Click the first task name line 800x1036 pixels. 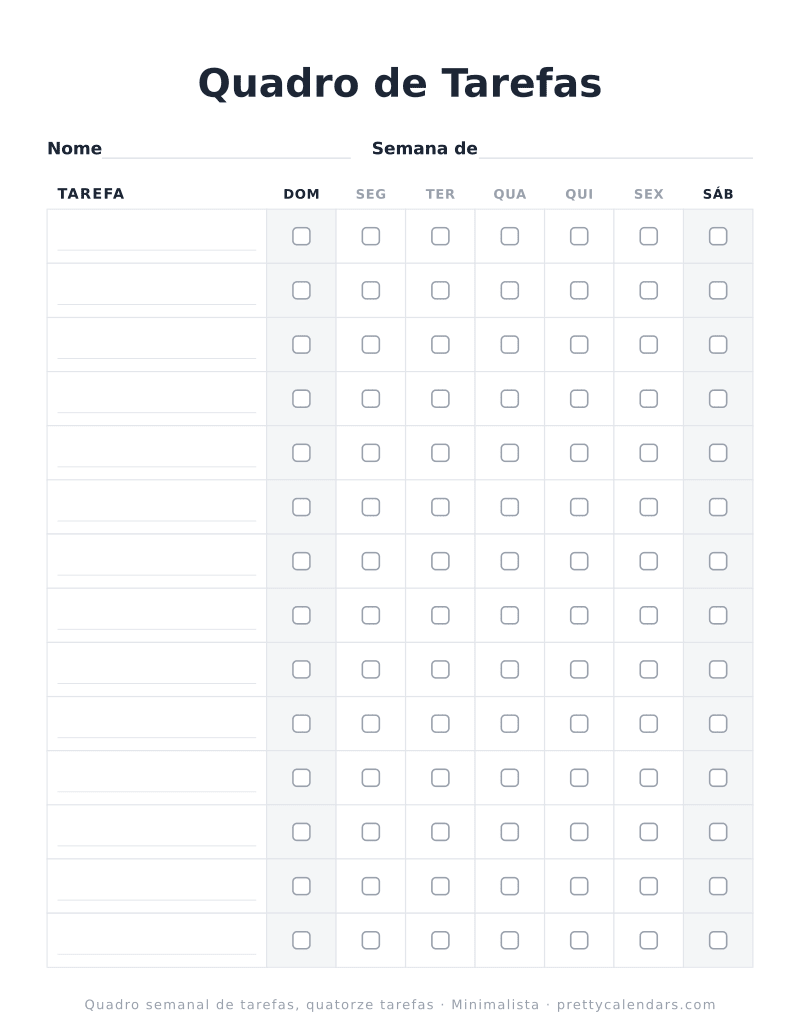157,241
